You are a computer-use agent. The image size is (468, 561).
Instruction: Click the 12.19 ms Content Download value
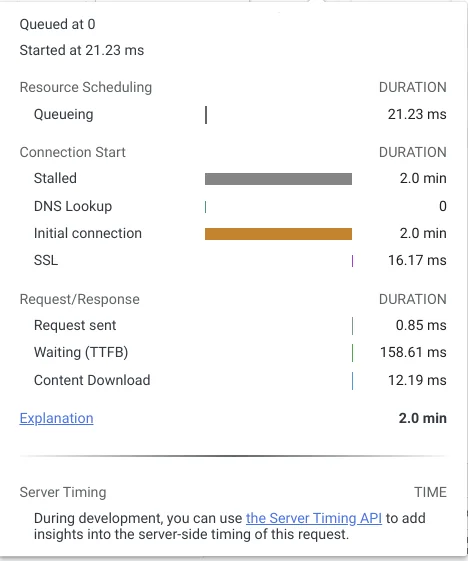click(x=417, y=380)
